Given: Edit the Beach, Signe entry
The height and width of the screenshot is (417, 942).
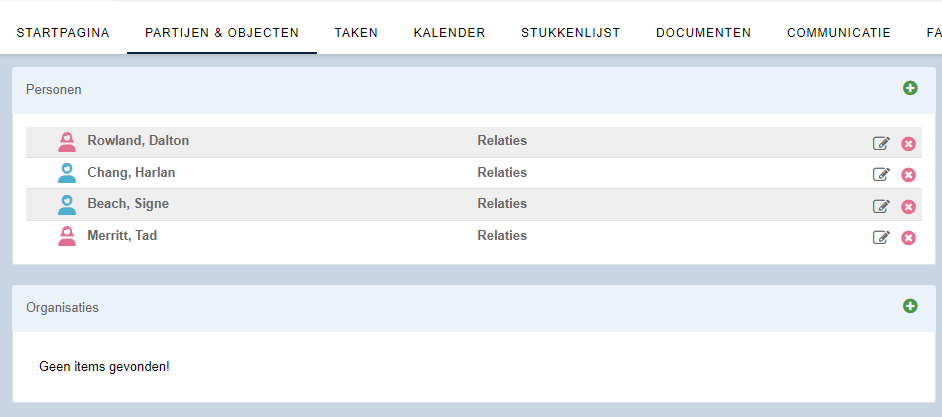Looking at the screenshot, I should (x=881, y=207).
